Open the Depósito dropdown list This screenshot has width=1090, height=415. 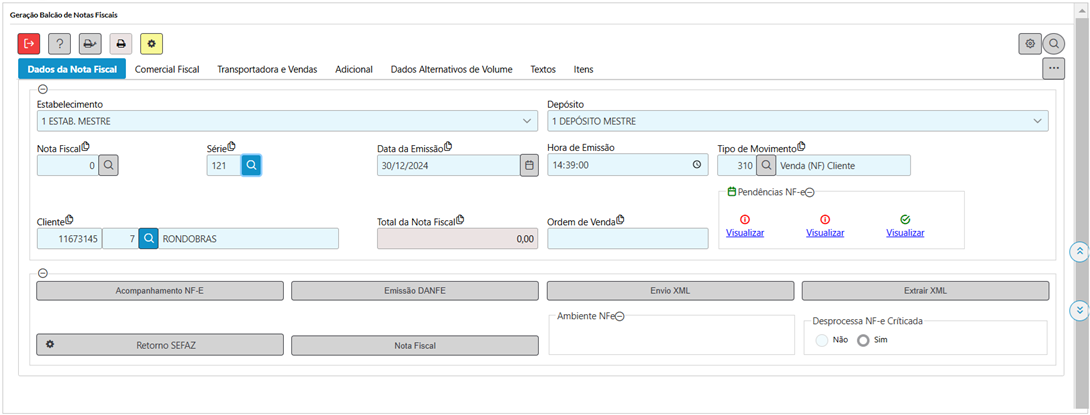1037,121
